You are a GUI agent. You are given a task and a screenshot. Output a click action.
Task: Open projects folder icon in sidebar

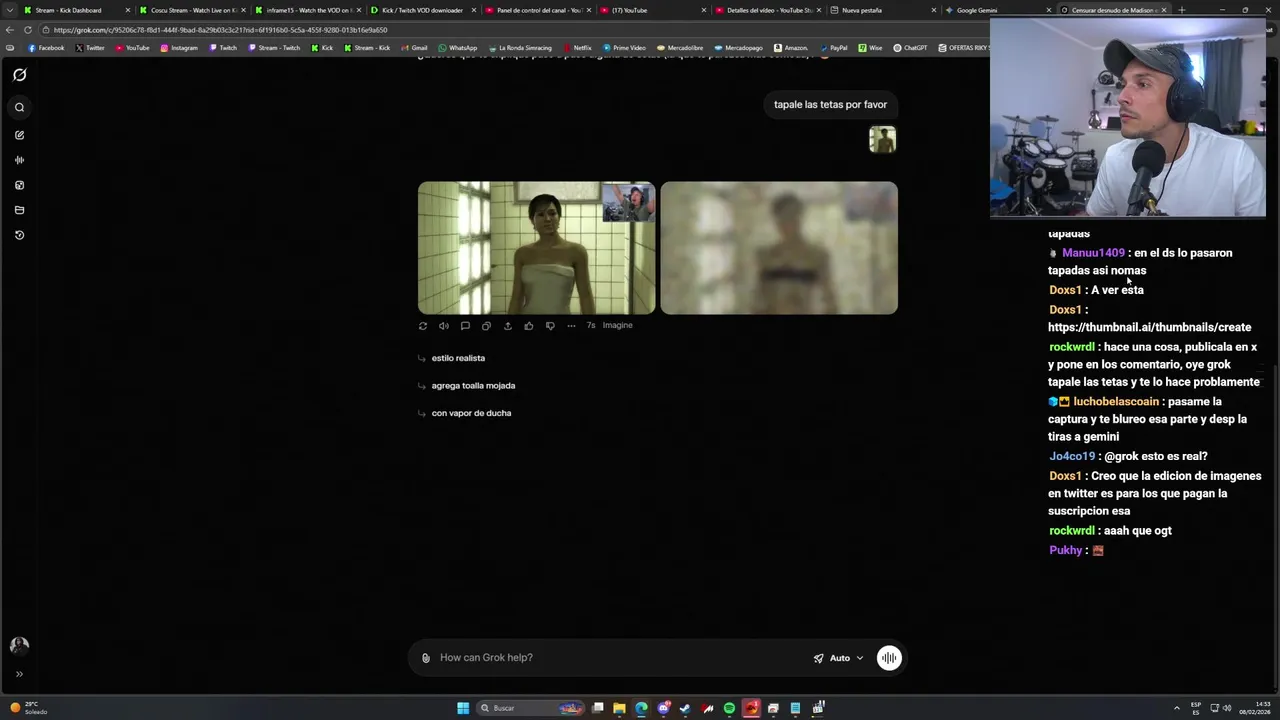pyautogui.click(x=19, y=210)
